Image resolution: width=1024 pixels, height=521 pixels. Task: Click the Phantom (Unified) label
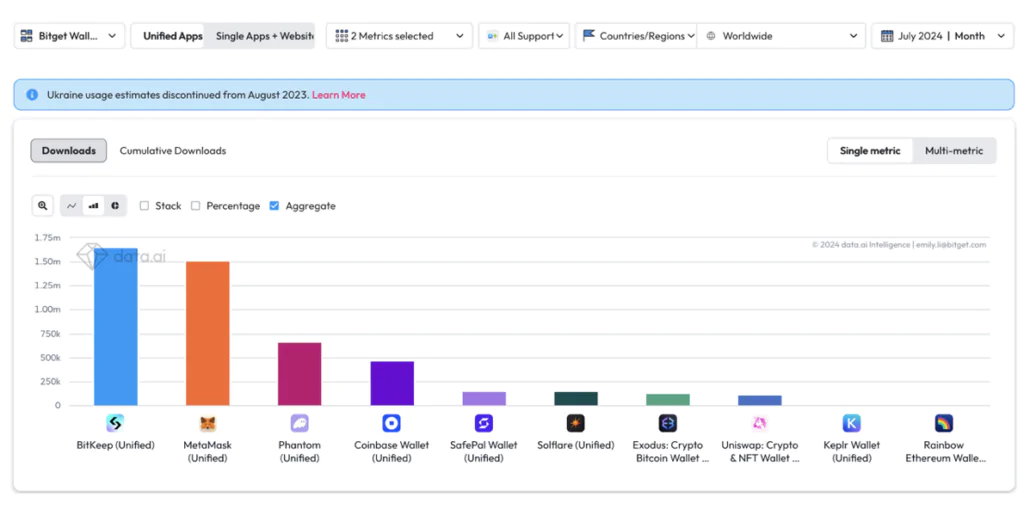(x=300, y=451)
